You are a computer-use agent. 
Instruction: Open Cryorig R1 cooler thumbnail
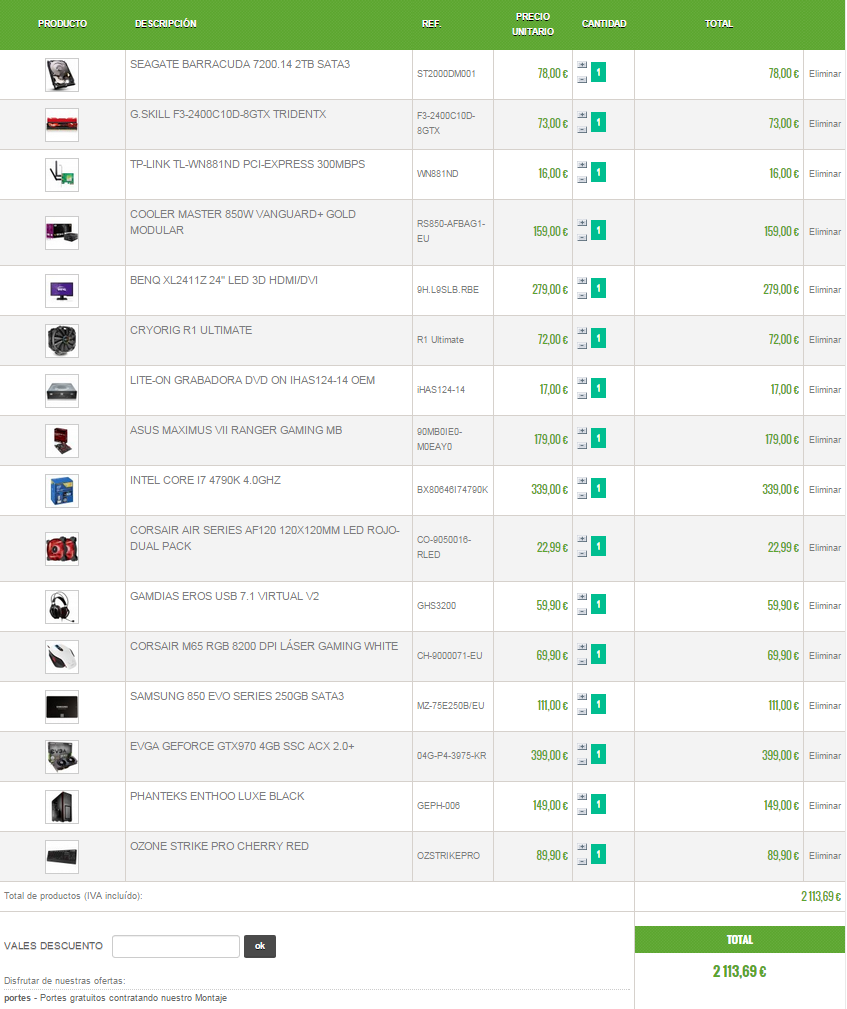(x=62, y=341)
